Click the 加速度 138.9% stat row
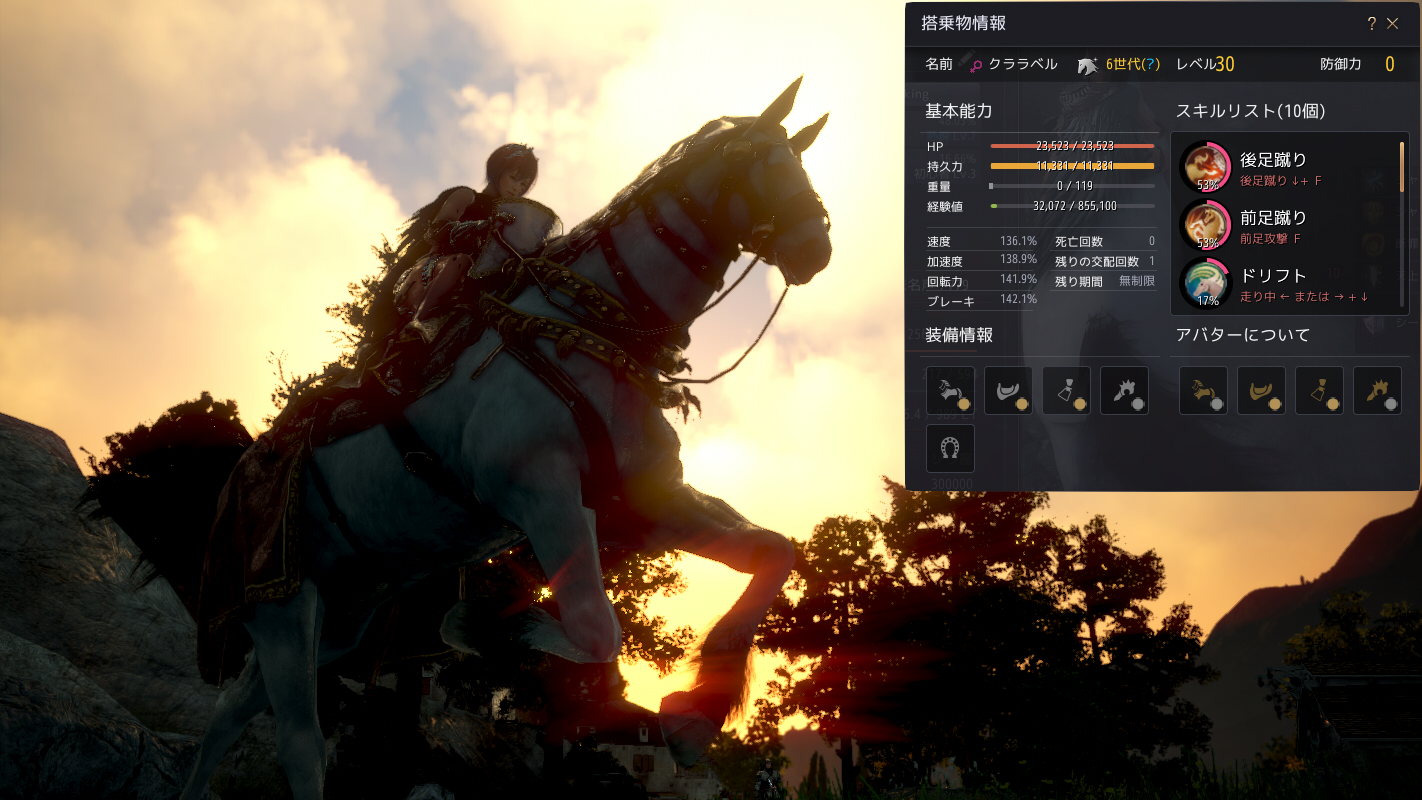This screenshot has height=800, width=1422. [x=982, y=261]
